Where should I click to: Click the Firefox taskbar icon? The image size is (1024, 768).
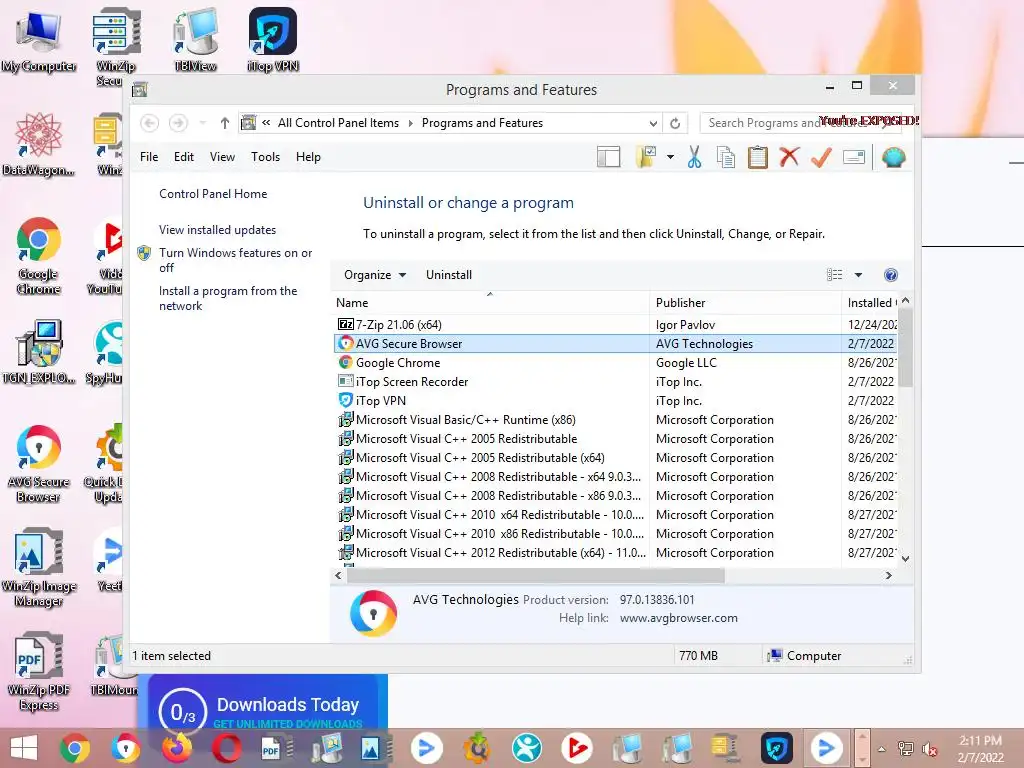[176, 748]
